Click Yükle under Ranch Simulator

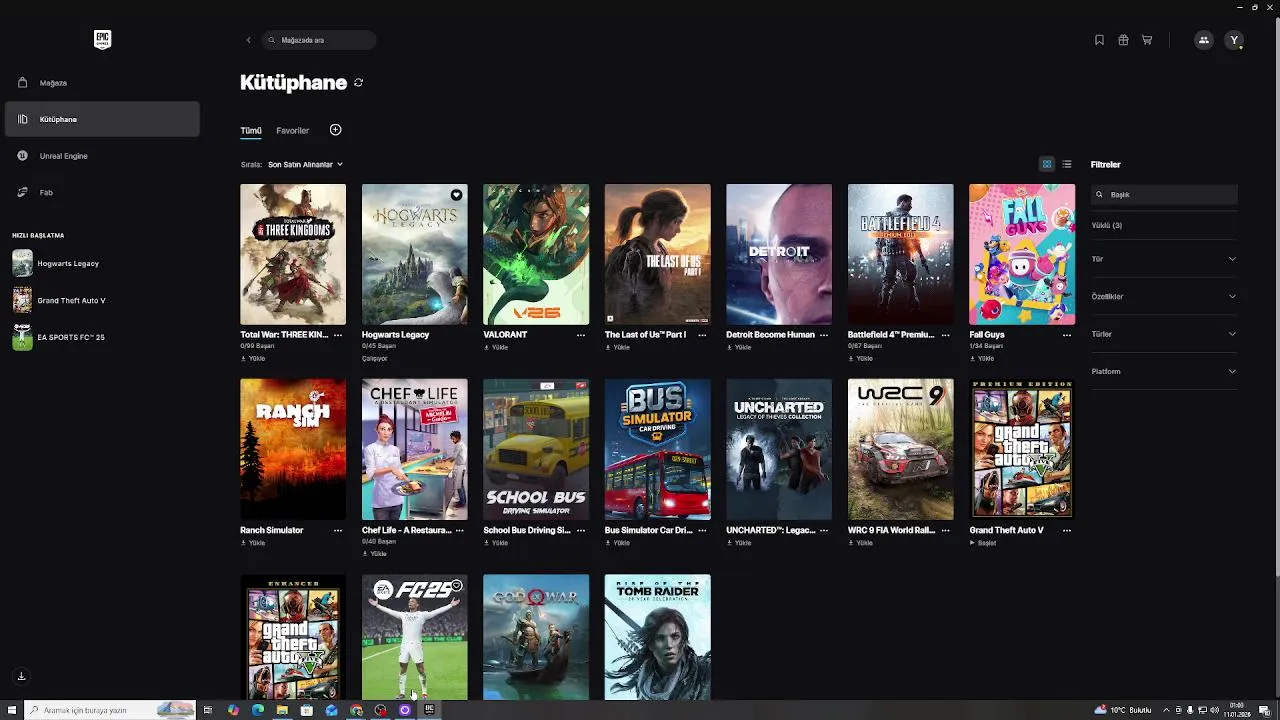(x=253, y=543)
